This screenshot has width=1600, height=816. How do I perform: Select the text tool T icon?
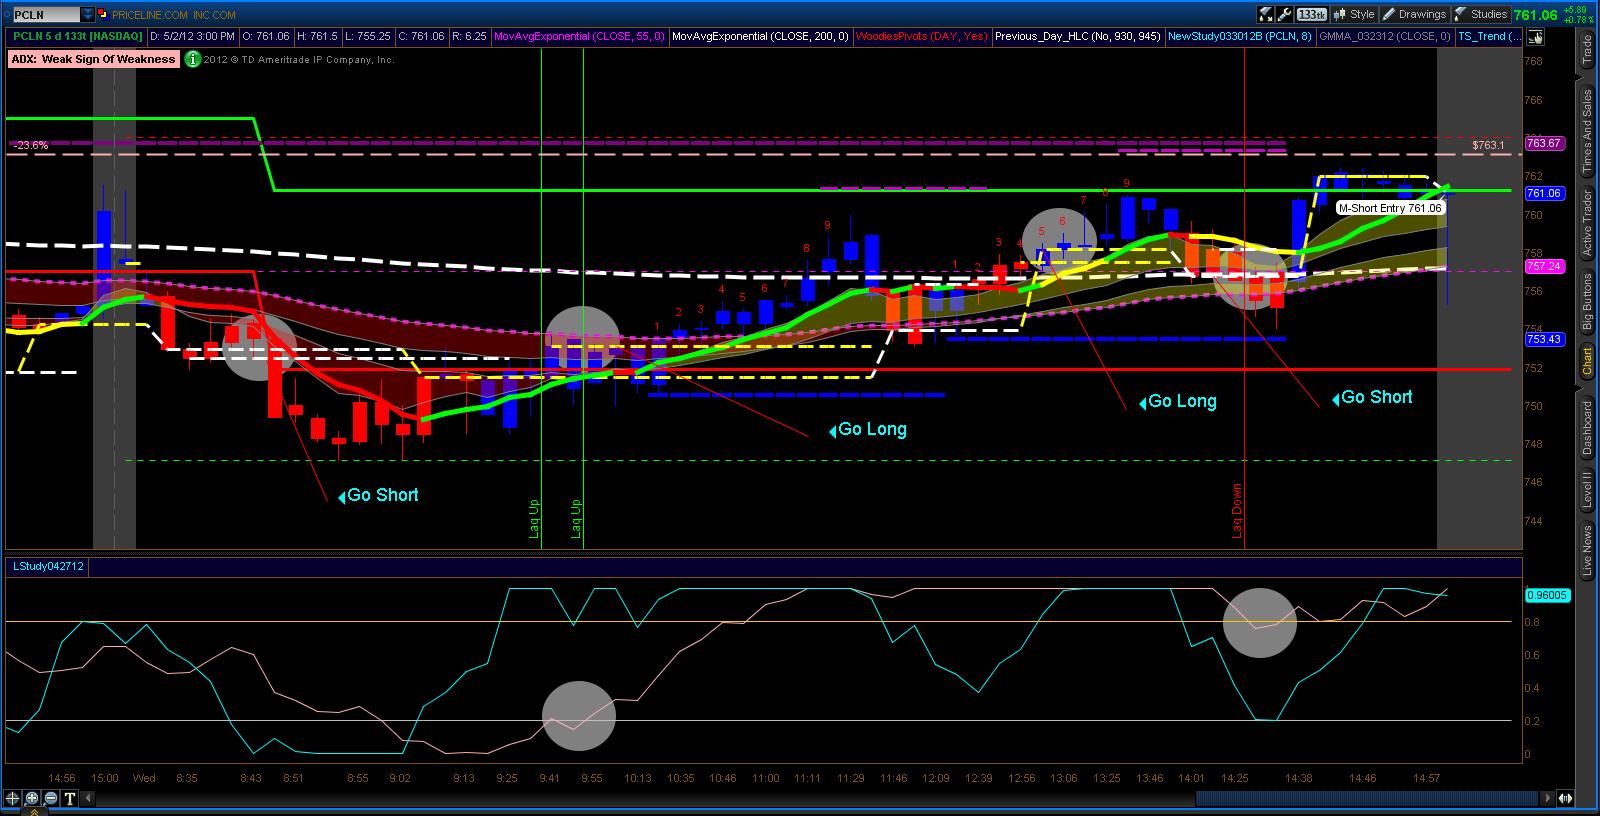70,798
